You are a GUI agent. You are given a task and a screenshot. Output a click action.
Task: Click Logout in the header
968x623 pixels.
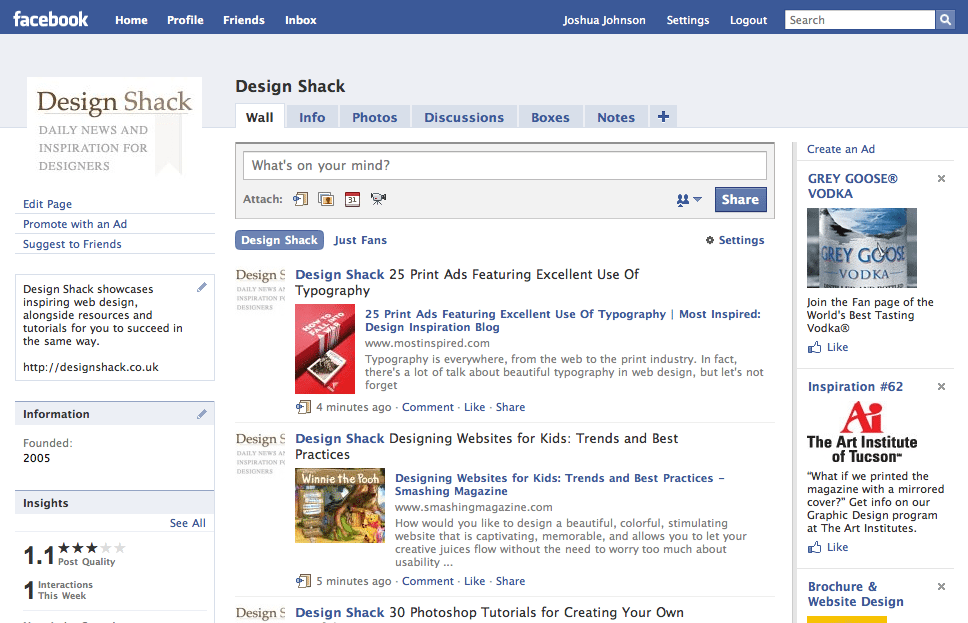tap(748, 20)
